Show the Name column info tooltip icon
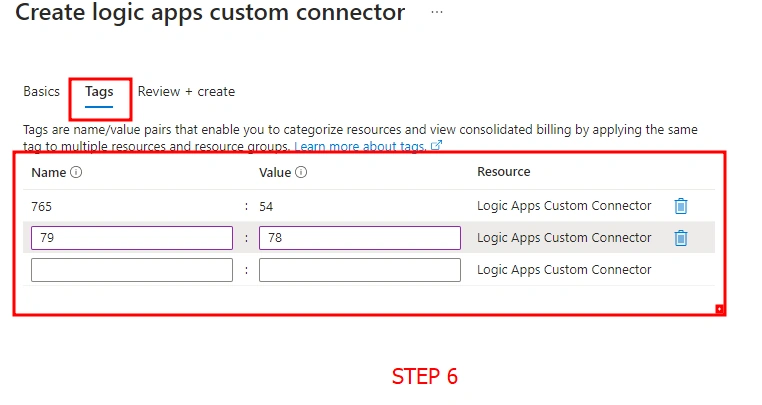 coord(76,172)
